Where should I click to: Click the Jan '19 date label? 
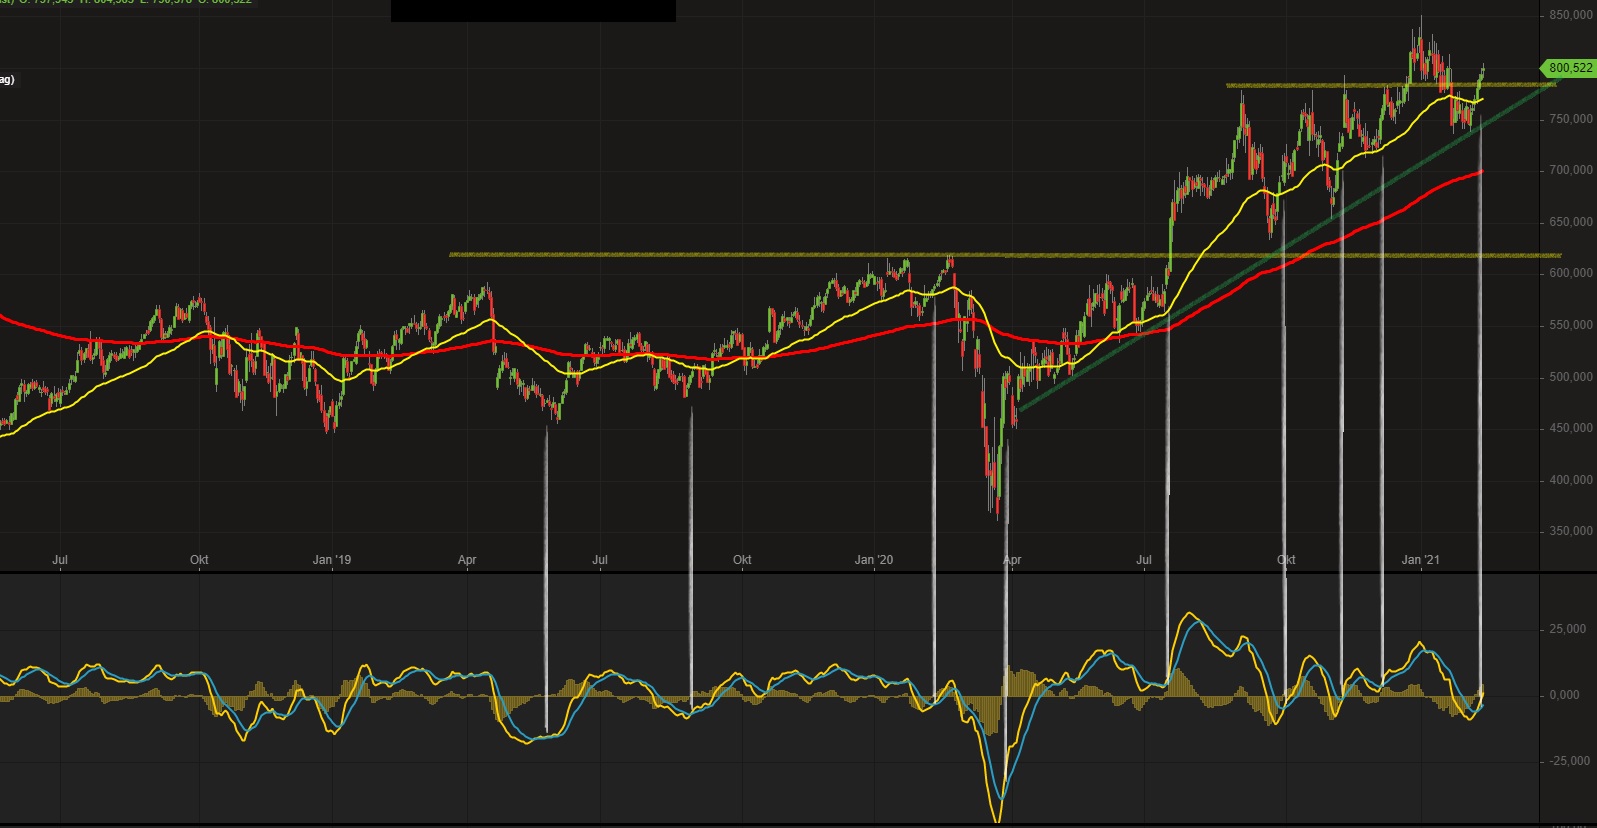point(332,560)
